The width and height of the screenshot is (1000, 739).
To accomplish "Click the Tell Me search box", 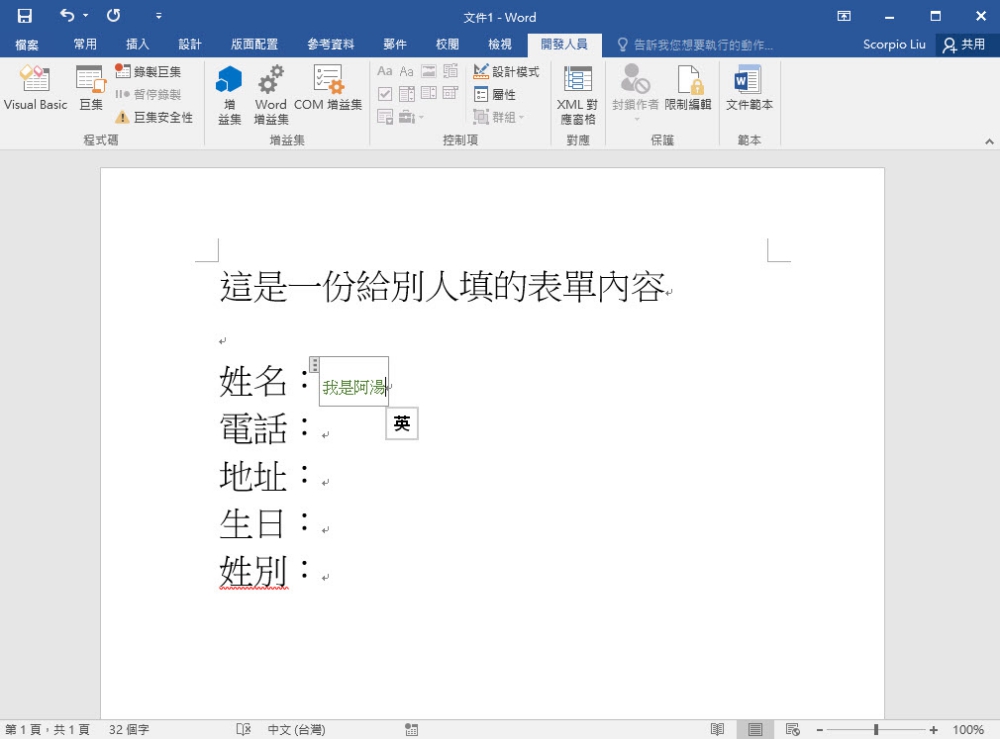I will click(695, 45).
